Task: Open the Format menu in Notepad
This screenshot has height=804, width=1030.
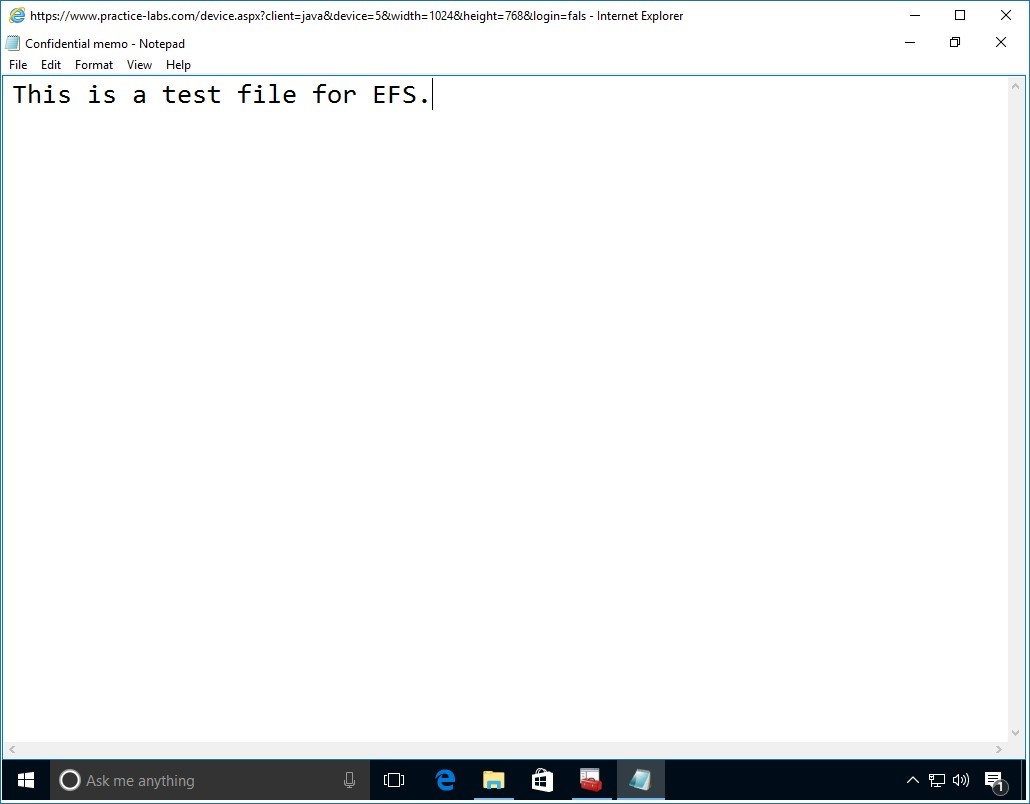Action: [x=93, y=64]
